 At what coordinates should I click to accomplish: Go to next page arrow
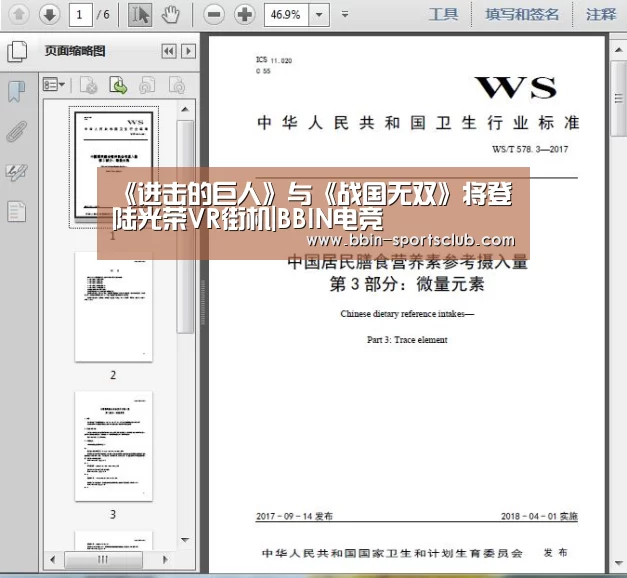[50, 14]
